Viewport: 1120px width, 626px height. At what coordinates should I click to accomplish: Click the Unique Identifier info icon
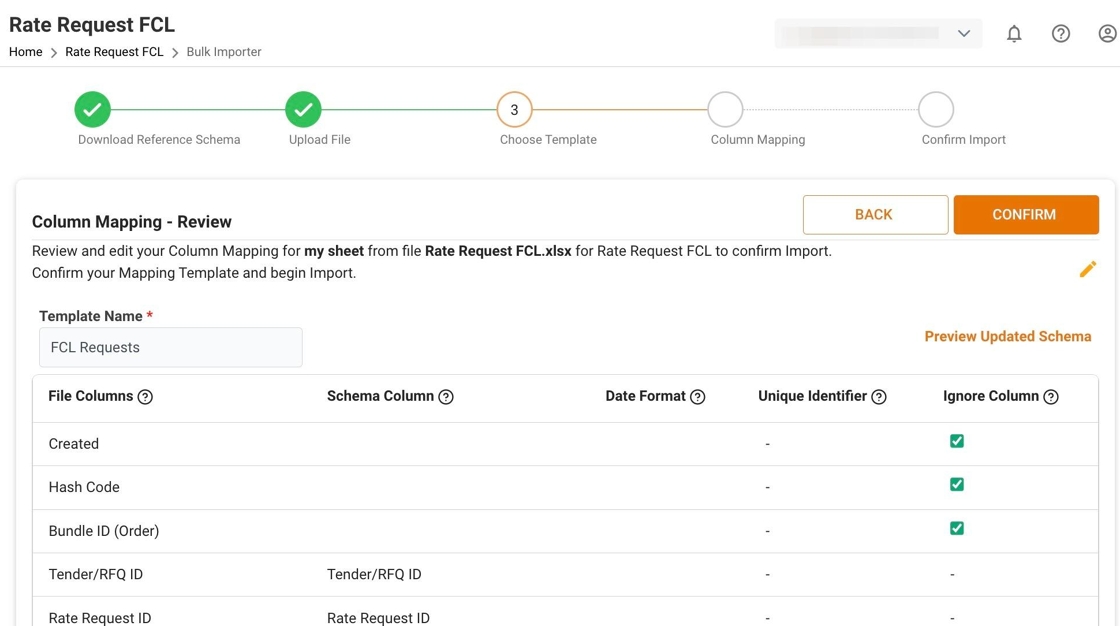click(x=879, y=397)
